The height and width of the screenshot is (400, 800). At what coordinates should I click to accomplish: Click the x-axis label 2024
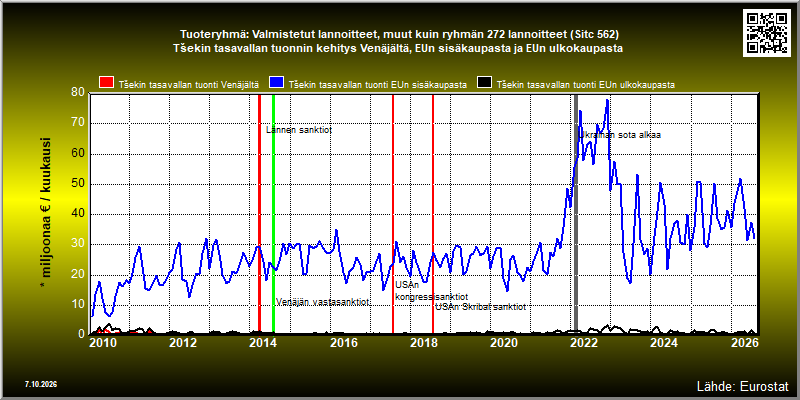coord(664,342)
